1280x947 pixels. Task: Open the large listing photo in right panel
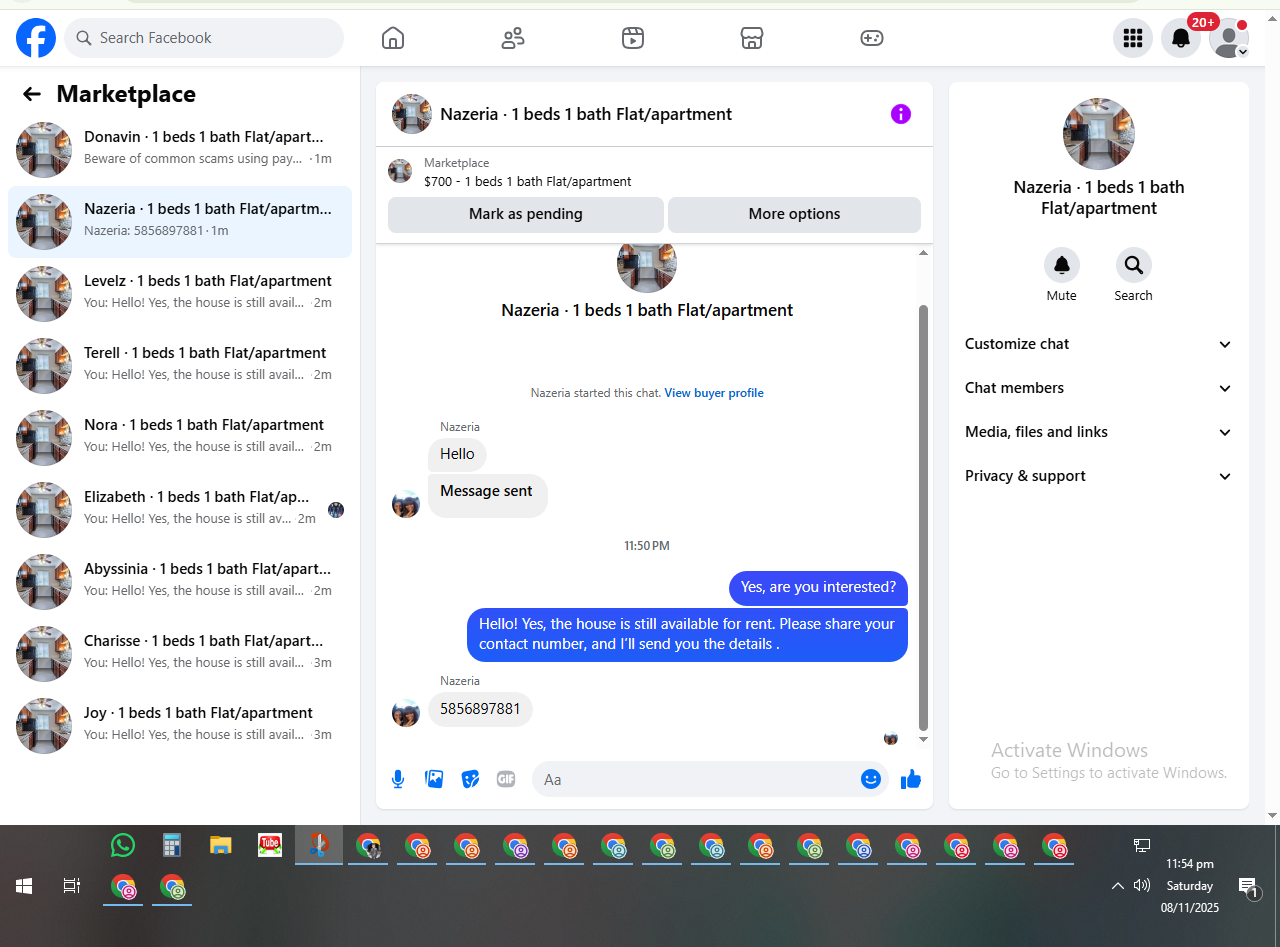coord(1099,134)
